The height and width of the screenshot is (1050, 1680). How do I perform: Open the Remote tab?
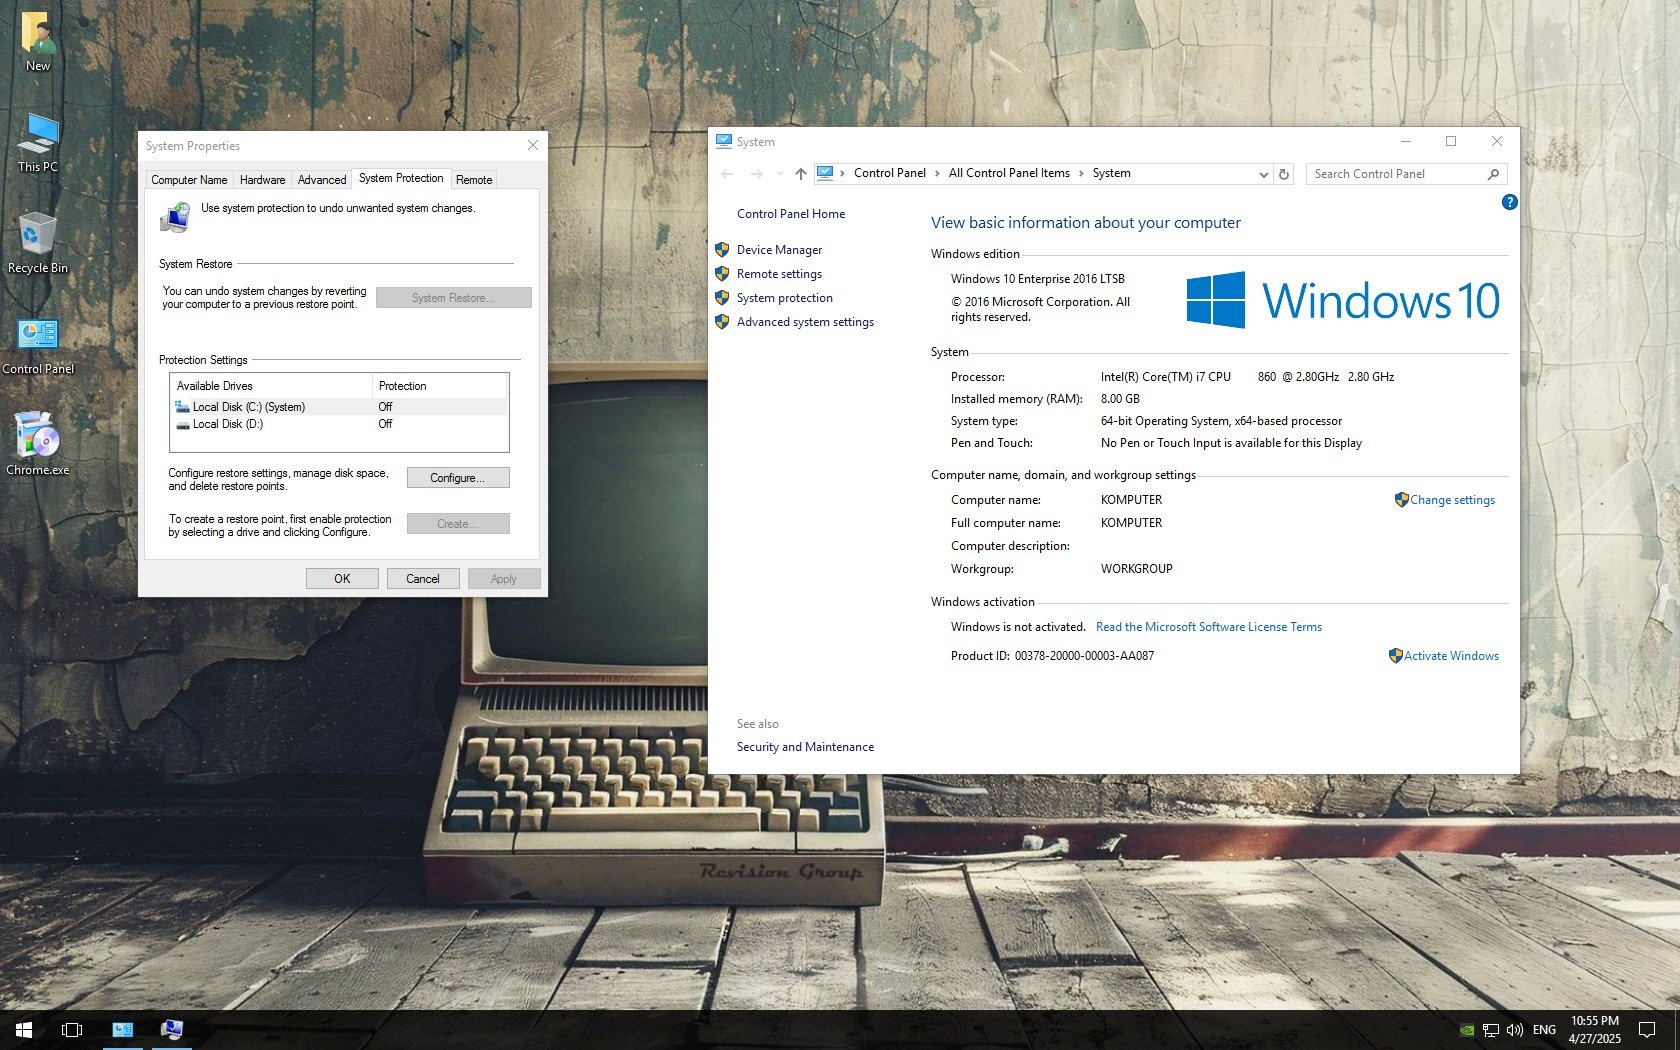474,180
